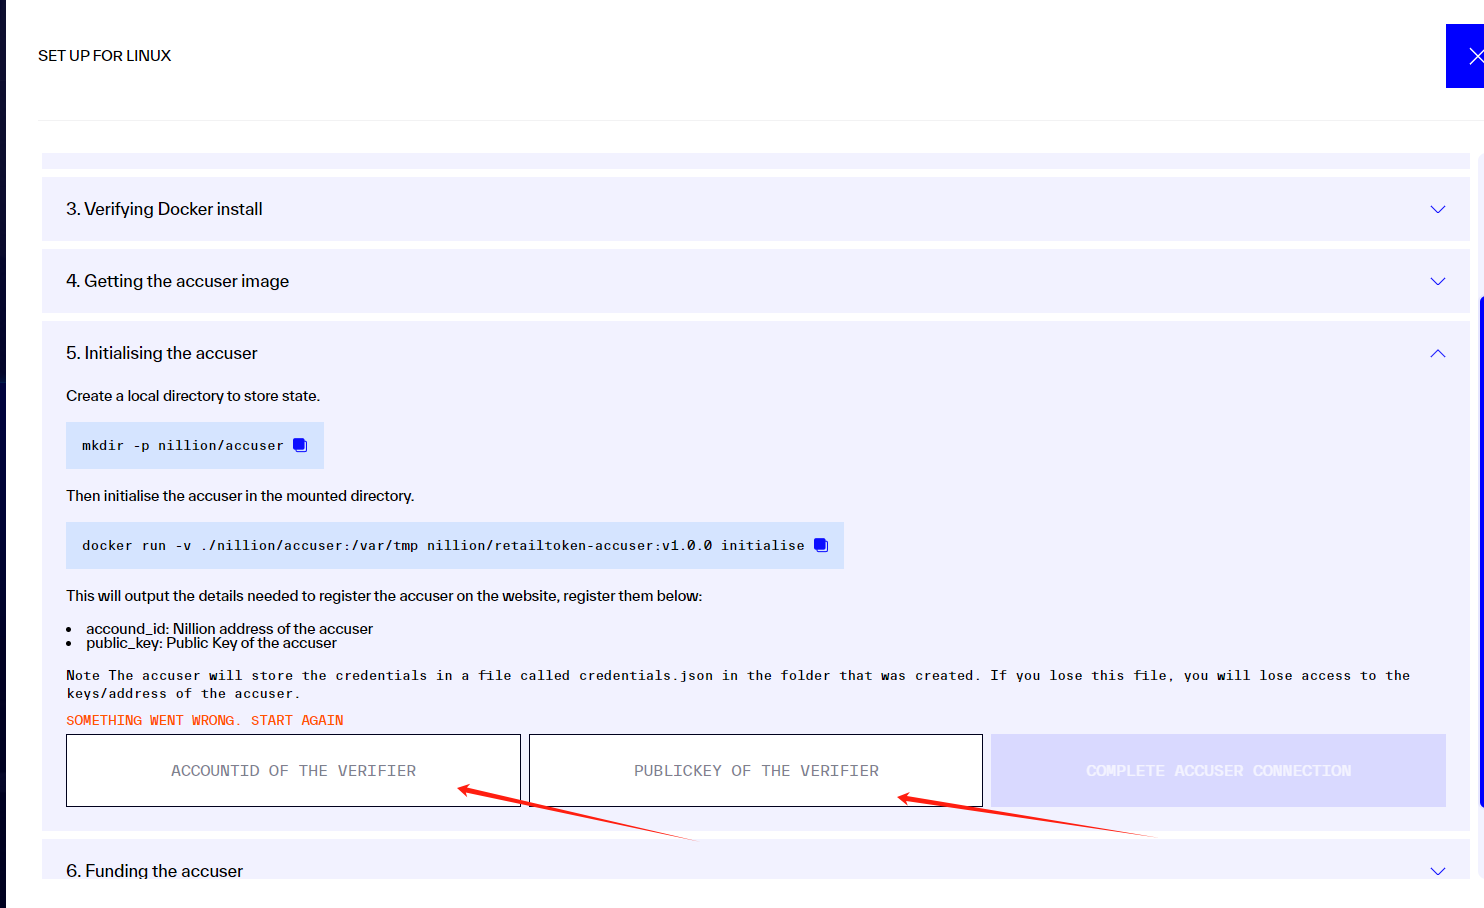Collapse Initialising the accuser using up chevron
This screenshot has width=1484, height=908.
point(1437,353)
